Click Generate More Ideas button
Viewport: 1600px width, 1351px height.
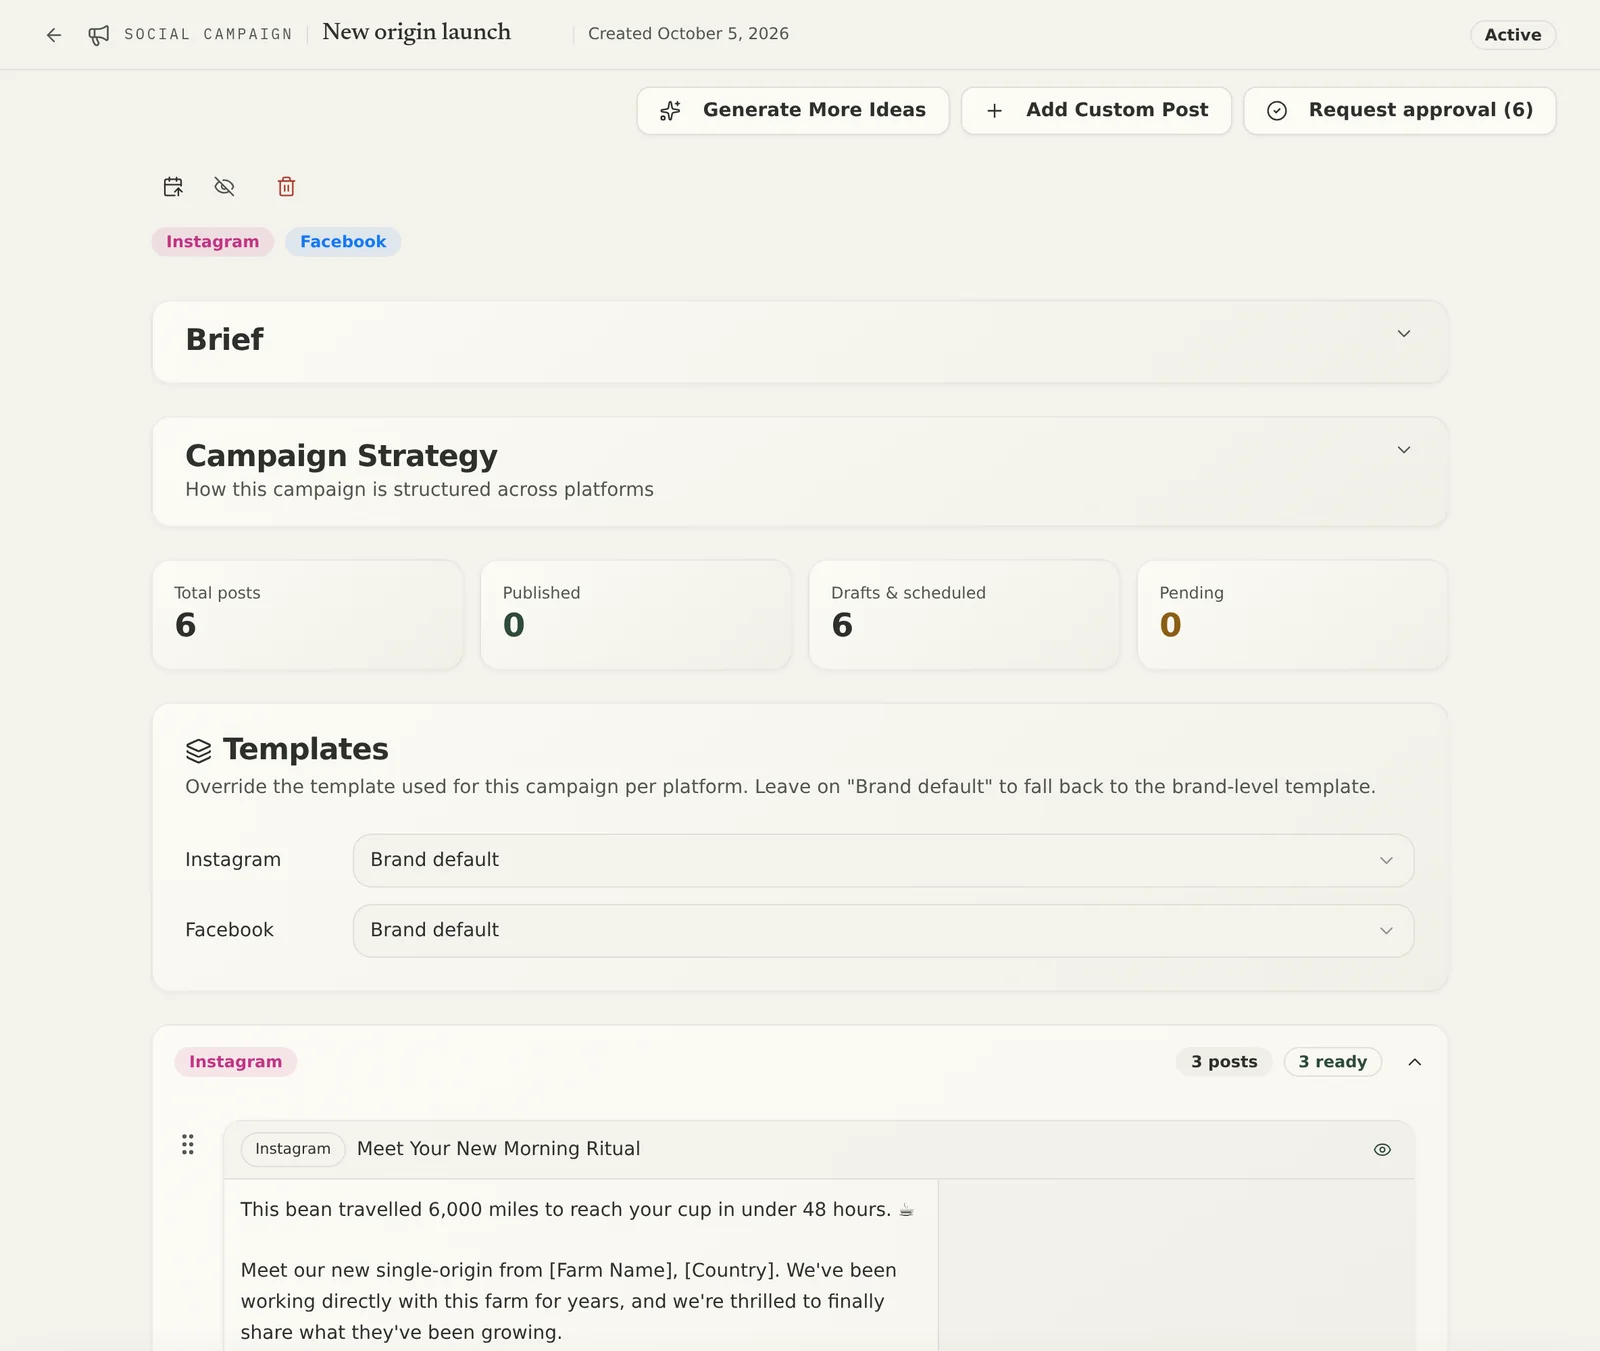click(793, 110)
